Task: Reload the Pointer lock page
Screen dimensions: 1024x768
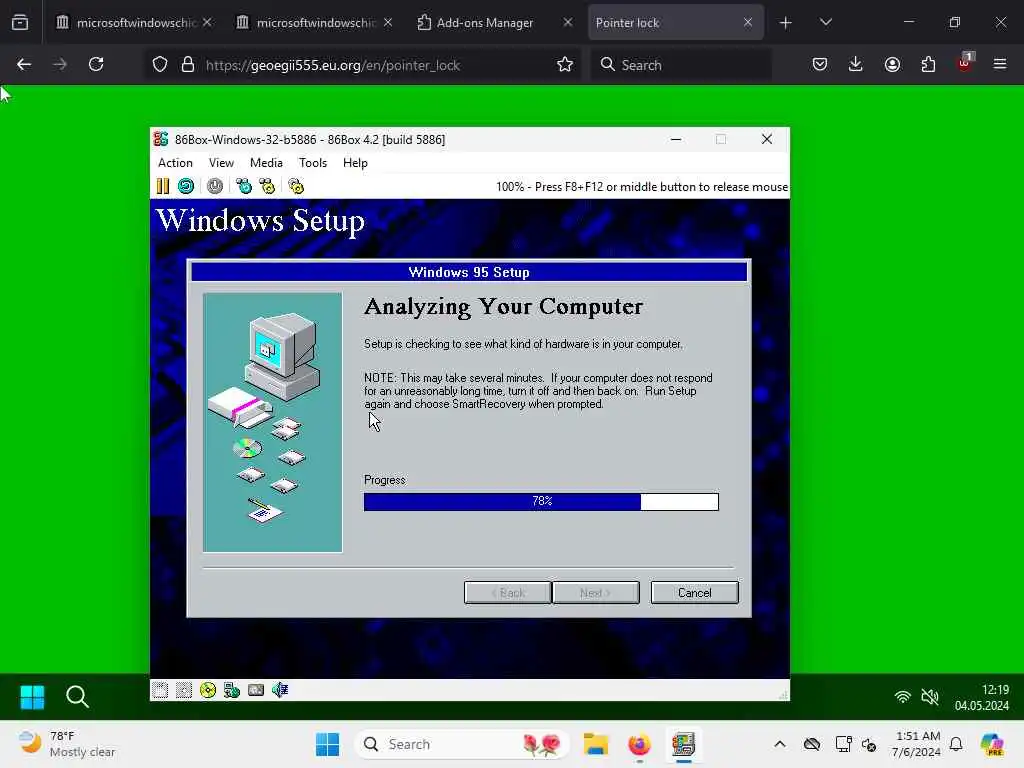Action: coord(96,64)
